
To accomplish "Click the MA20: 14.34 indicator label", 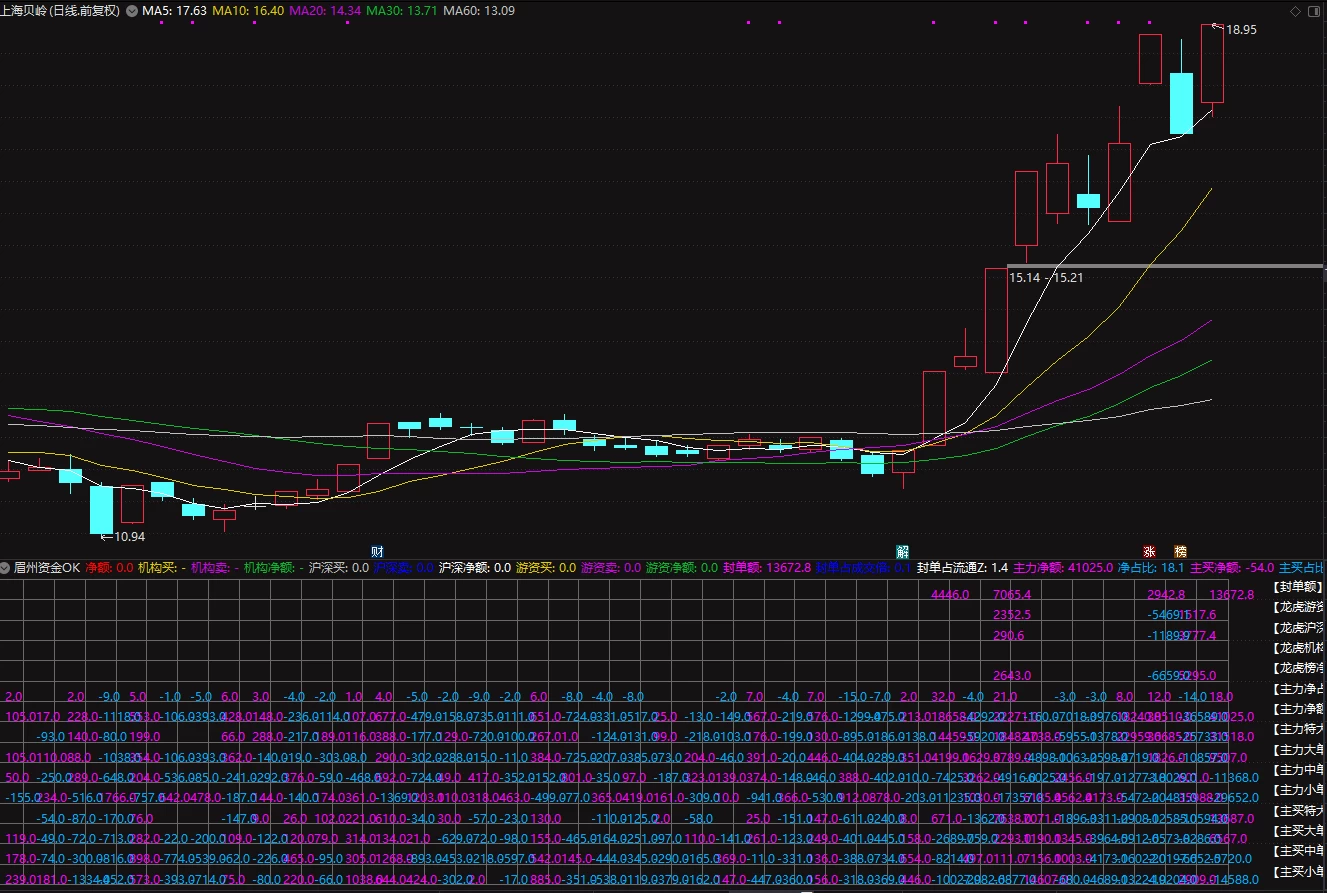I will [323, 11].
